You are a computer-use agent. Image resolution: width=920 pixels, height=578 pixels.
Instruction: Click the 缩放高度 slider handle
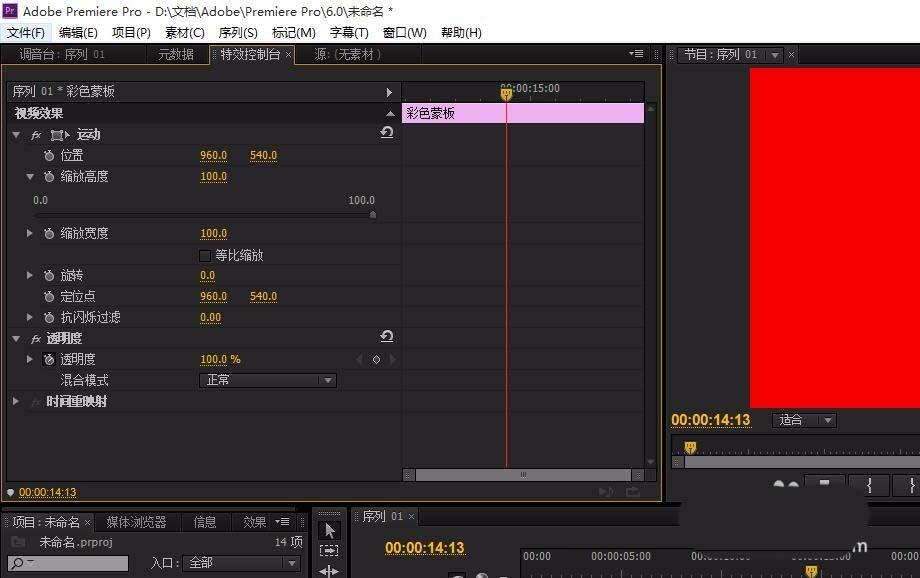pyautogui.click(x=373, y=214)
